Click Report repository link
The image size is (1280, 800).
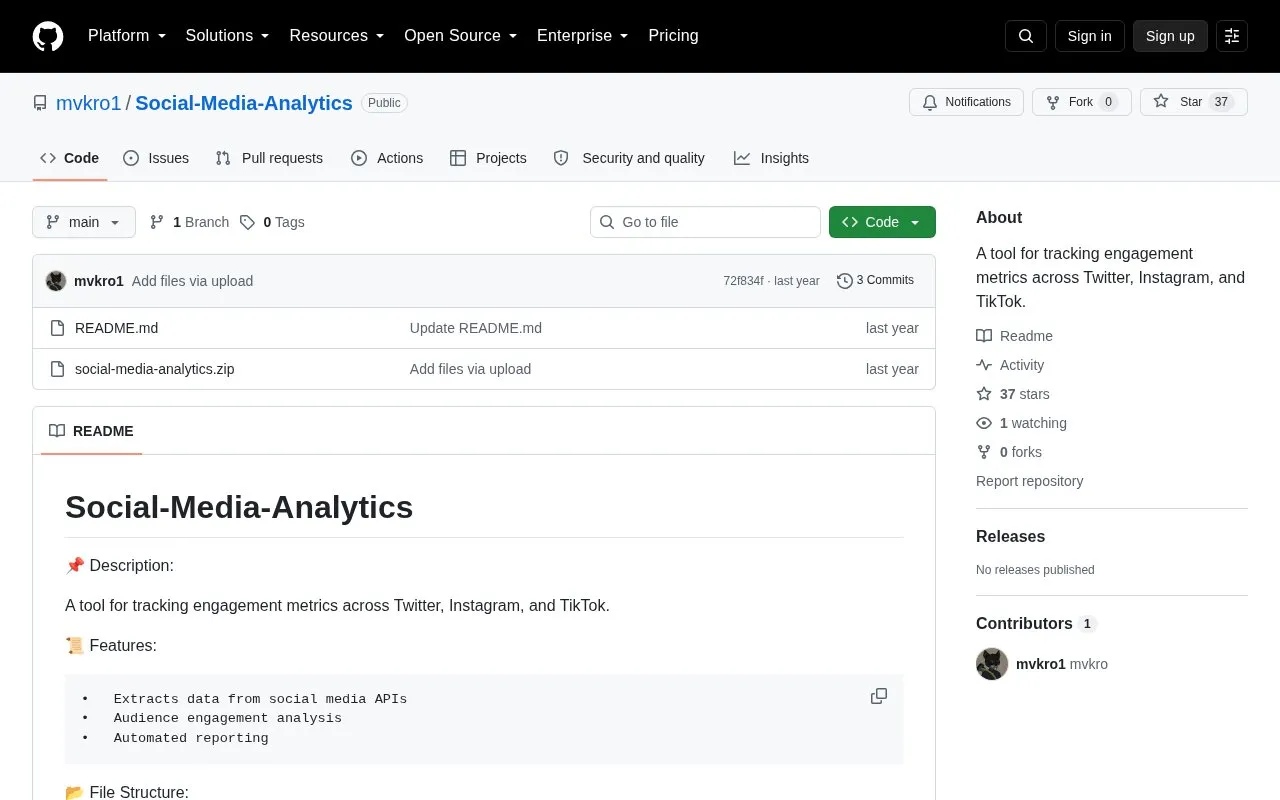point(1029,481)
